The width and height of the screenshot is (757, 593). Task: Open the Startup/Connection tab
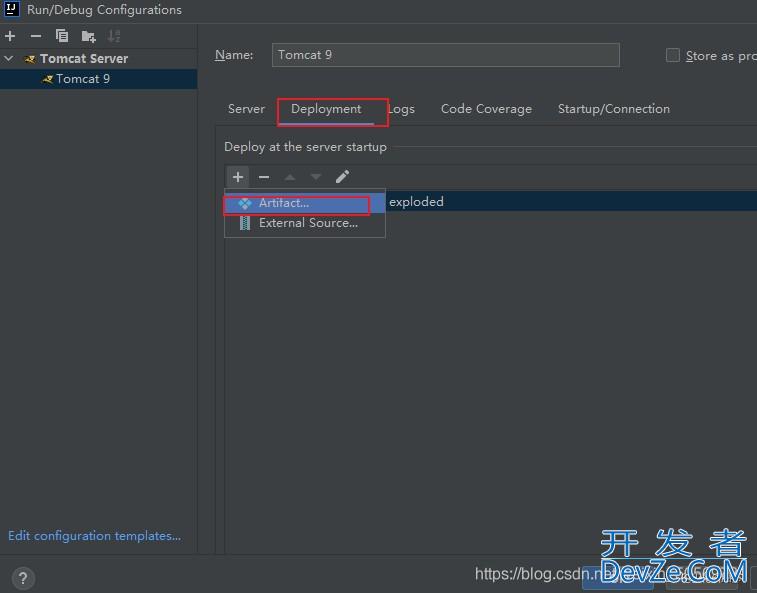coord(614,109)
